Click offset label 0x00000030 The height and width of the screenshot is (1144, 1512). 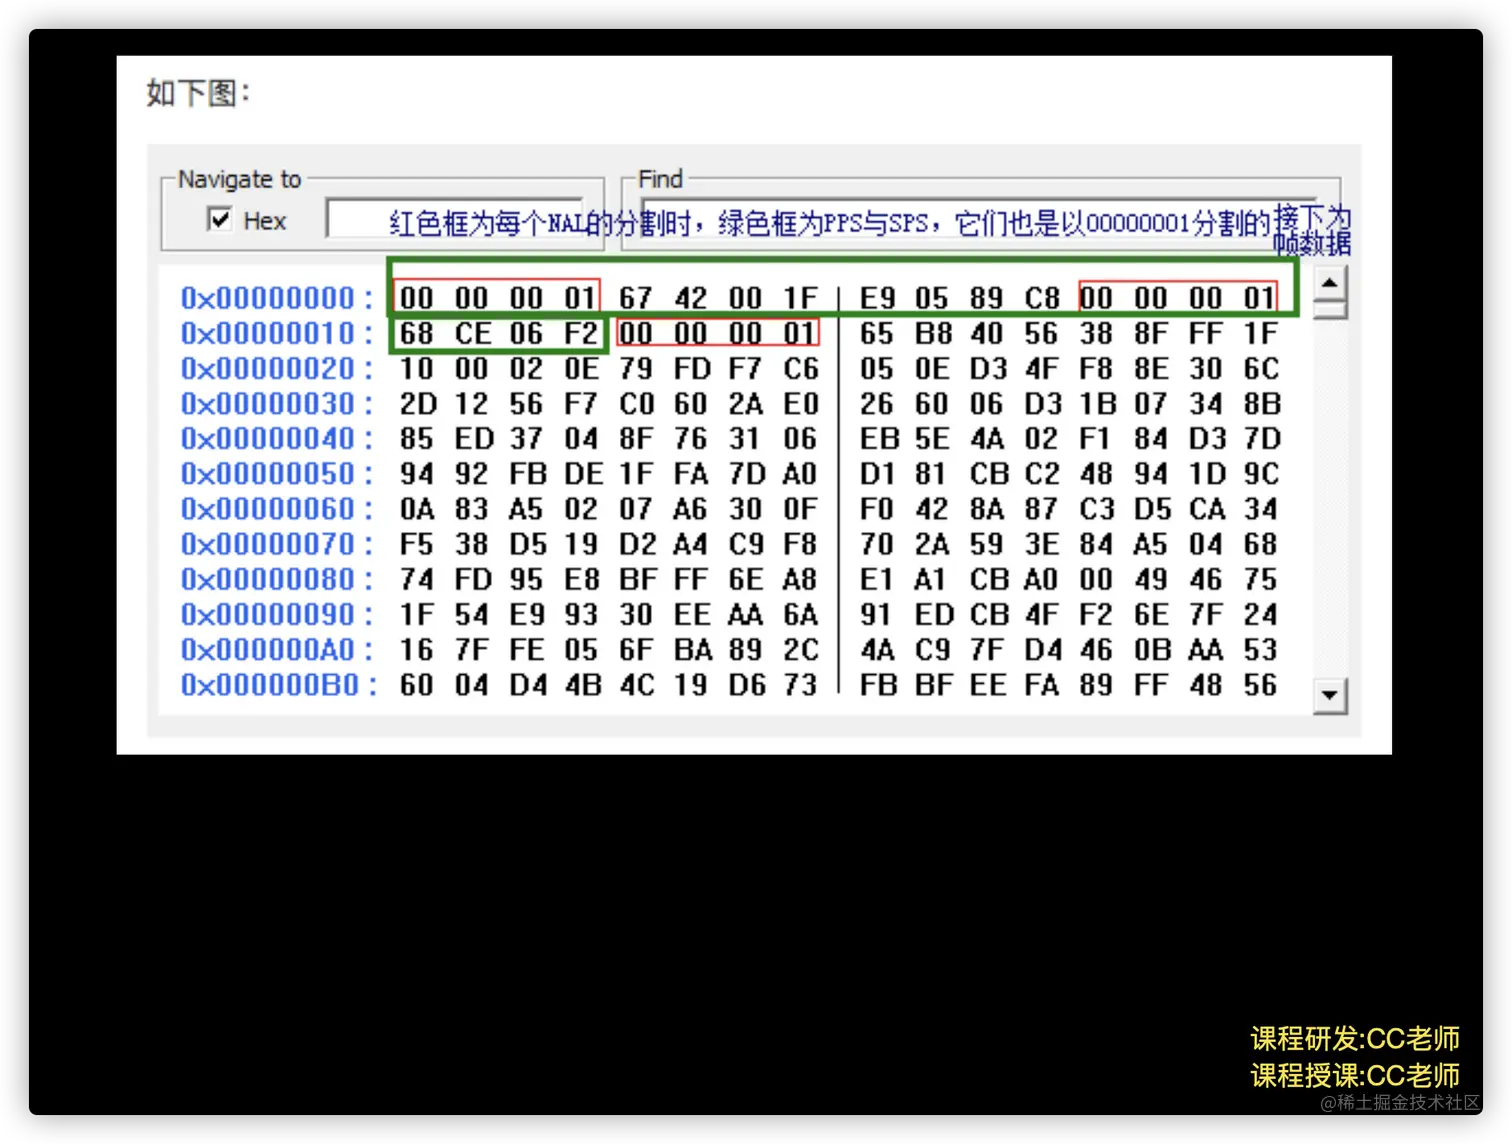268,403
